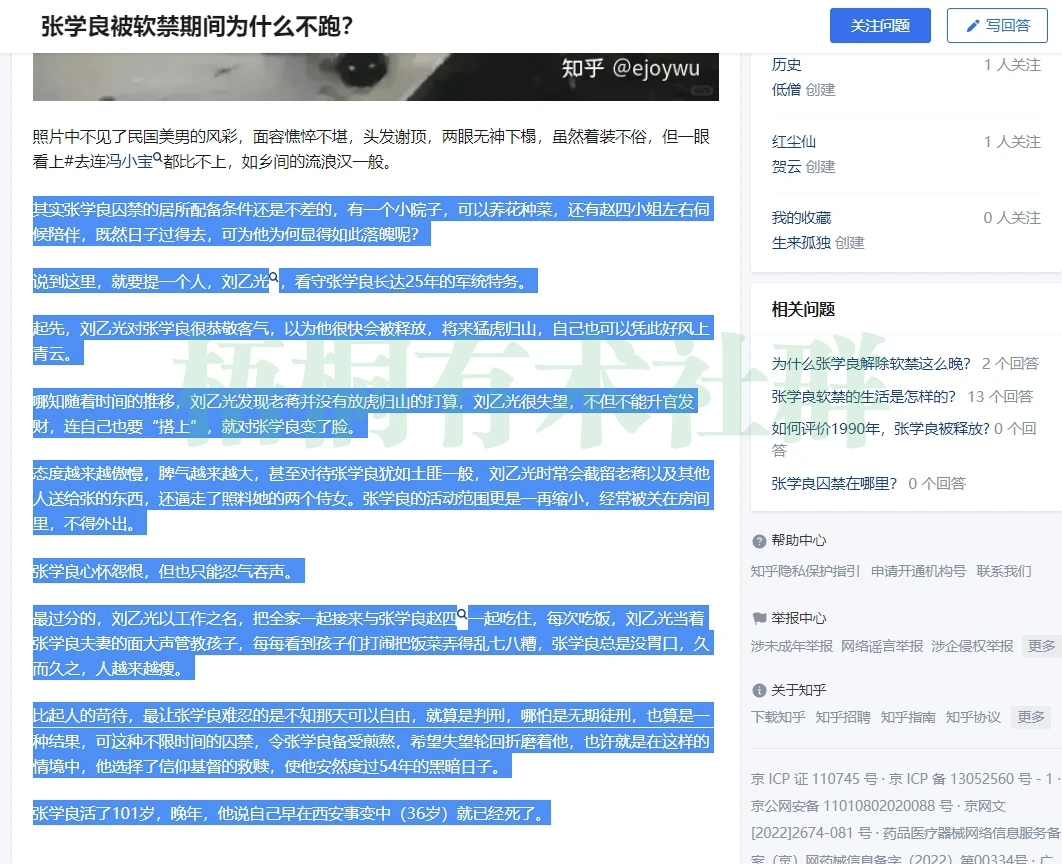Click the 关于知乎 info icon
The height and width of the screenshot is (864, 1062).
click(759, 690)
